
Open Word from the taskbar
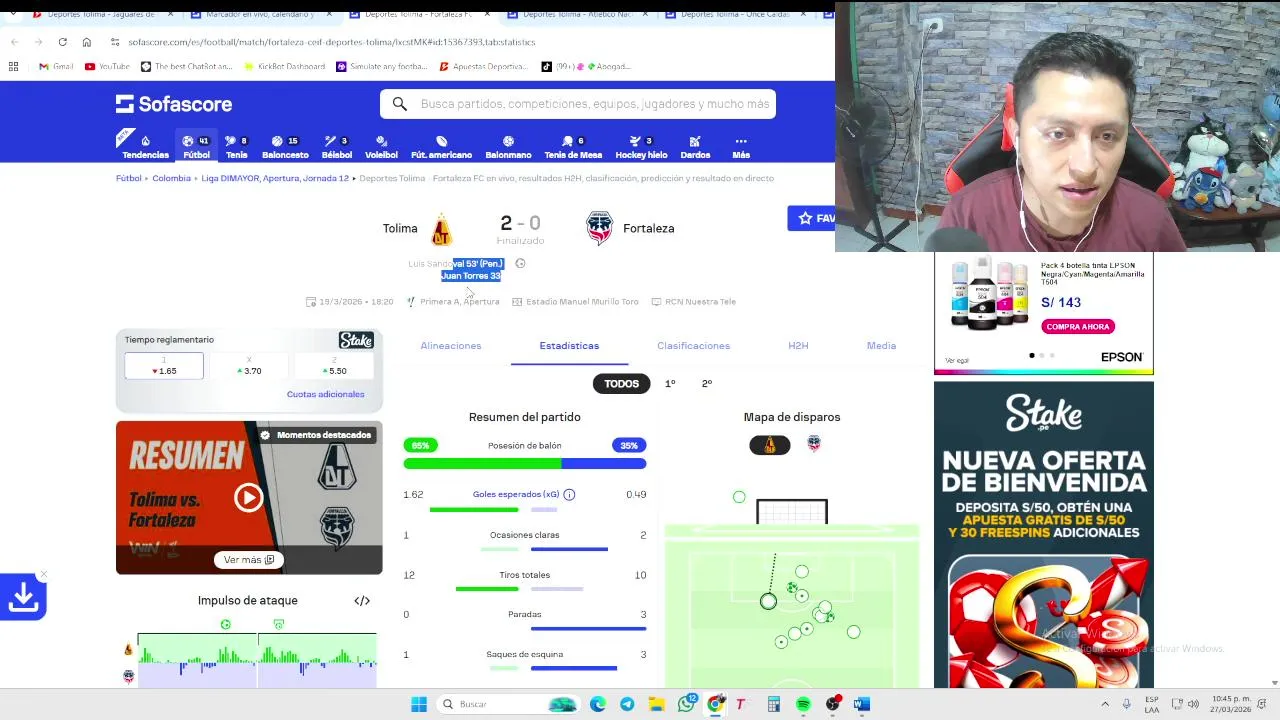tap(861, 704)
